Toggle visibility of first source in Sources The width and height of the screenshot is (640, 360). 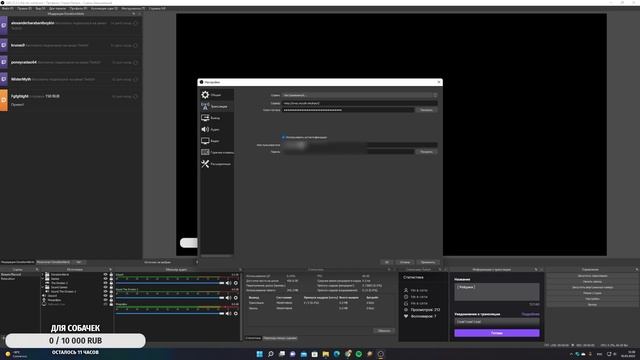tap(105, 274)
